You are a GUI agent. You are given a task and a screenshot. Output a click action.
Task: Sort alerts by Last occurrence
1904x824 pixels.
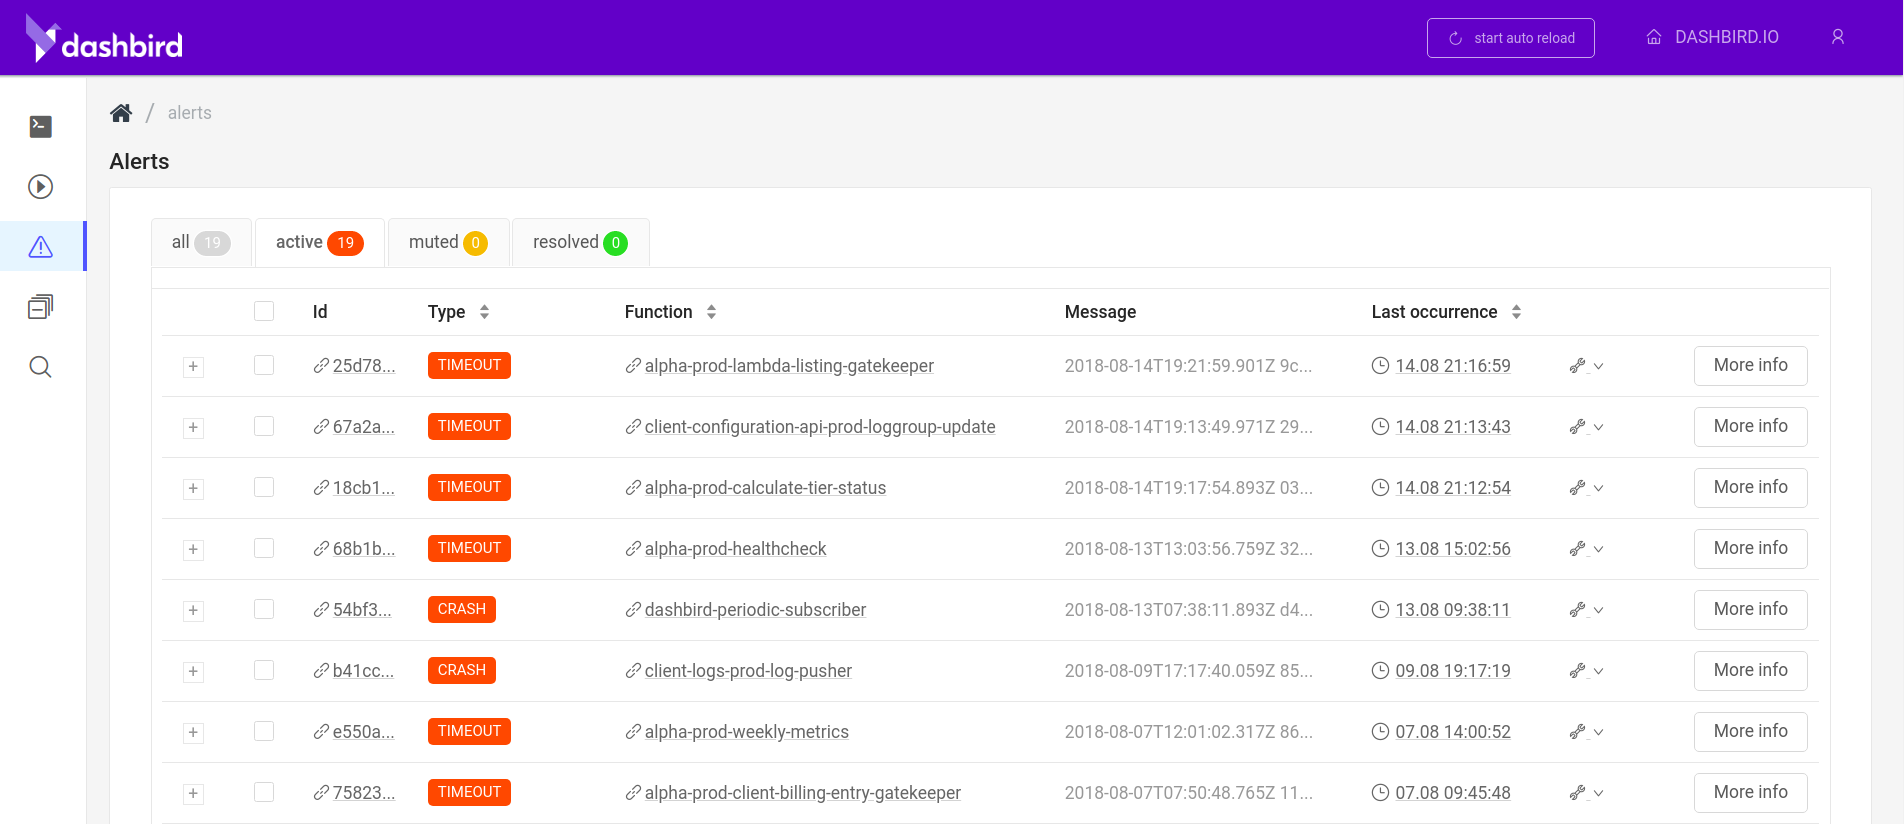1516,312
